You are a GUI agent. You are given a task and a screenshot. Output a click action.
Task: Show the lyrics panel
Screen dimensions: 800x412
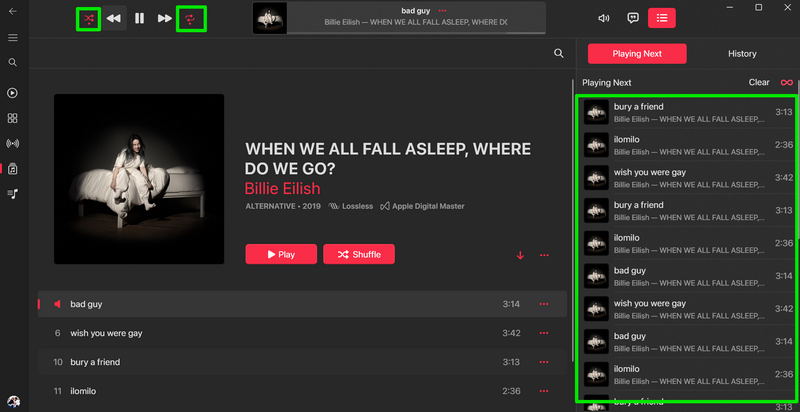click(x=633, y=18)
